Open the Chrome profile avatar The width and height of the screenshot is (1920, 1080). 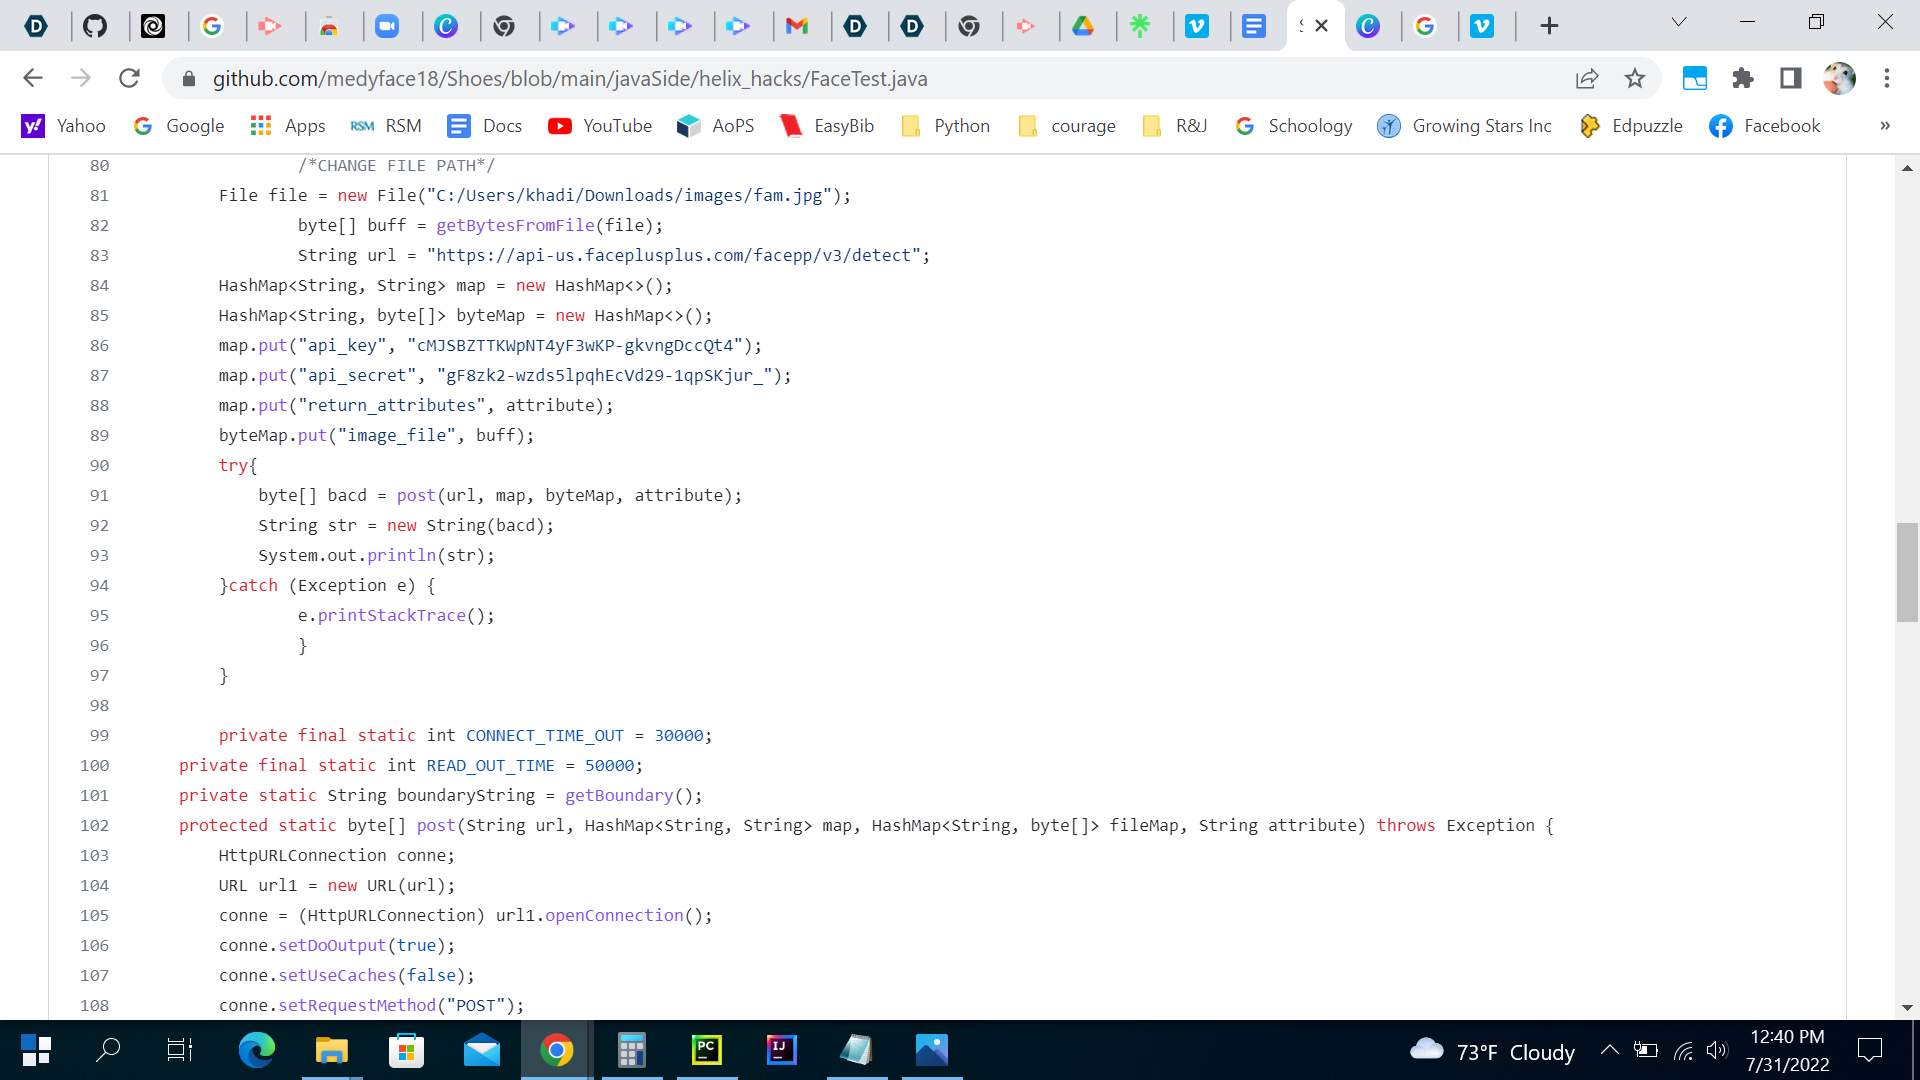click(1839, 78)
